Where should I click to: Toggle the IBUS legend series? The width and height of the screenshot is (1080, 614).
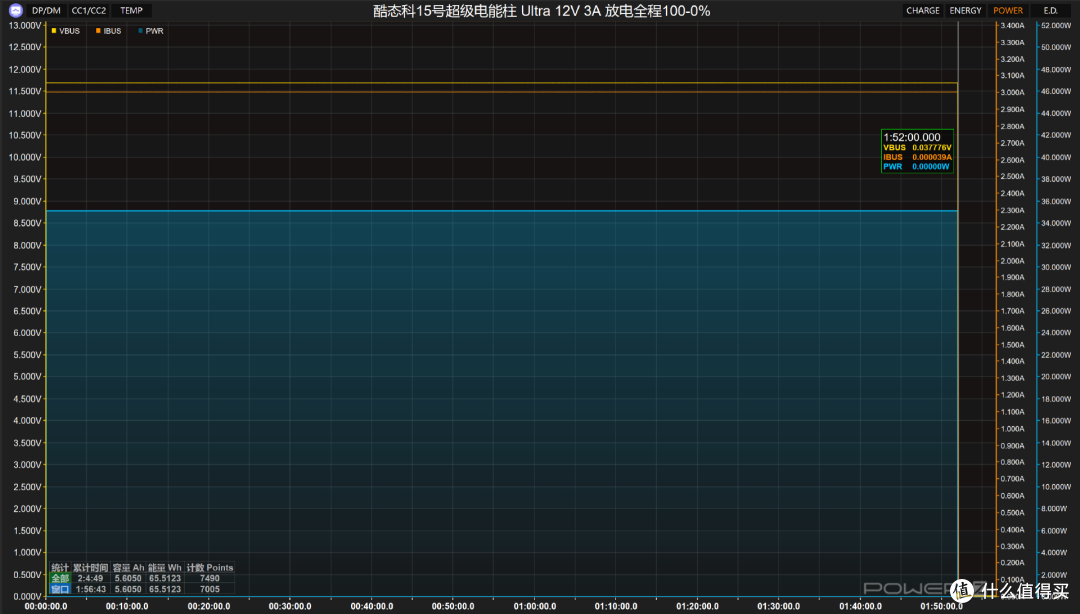coord(109,31)
